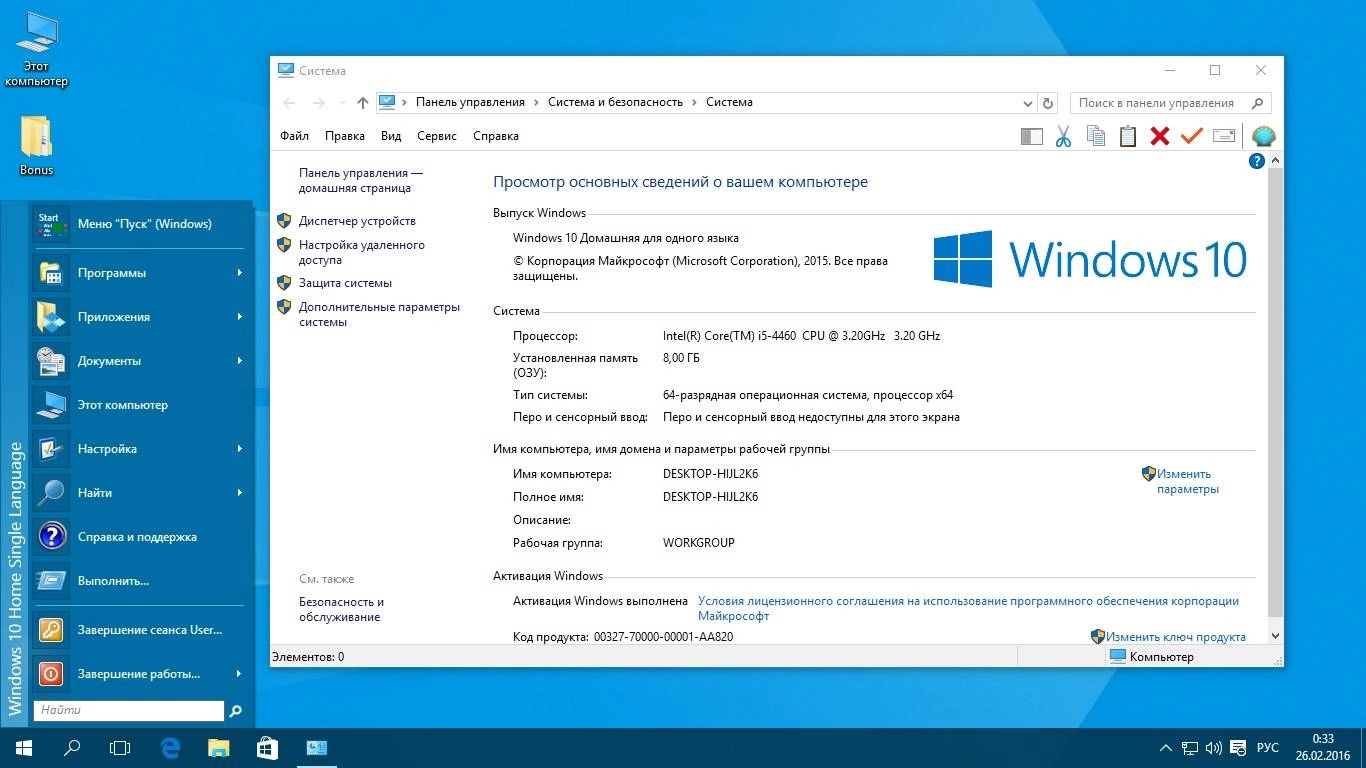This screenshot has height=768, width=1366.
Task: Open the Classic Shell settings shell icon
Action: coord(1264,136)
